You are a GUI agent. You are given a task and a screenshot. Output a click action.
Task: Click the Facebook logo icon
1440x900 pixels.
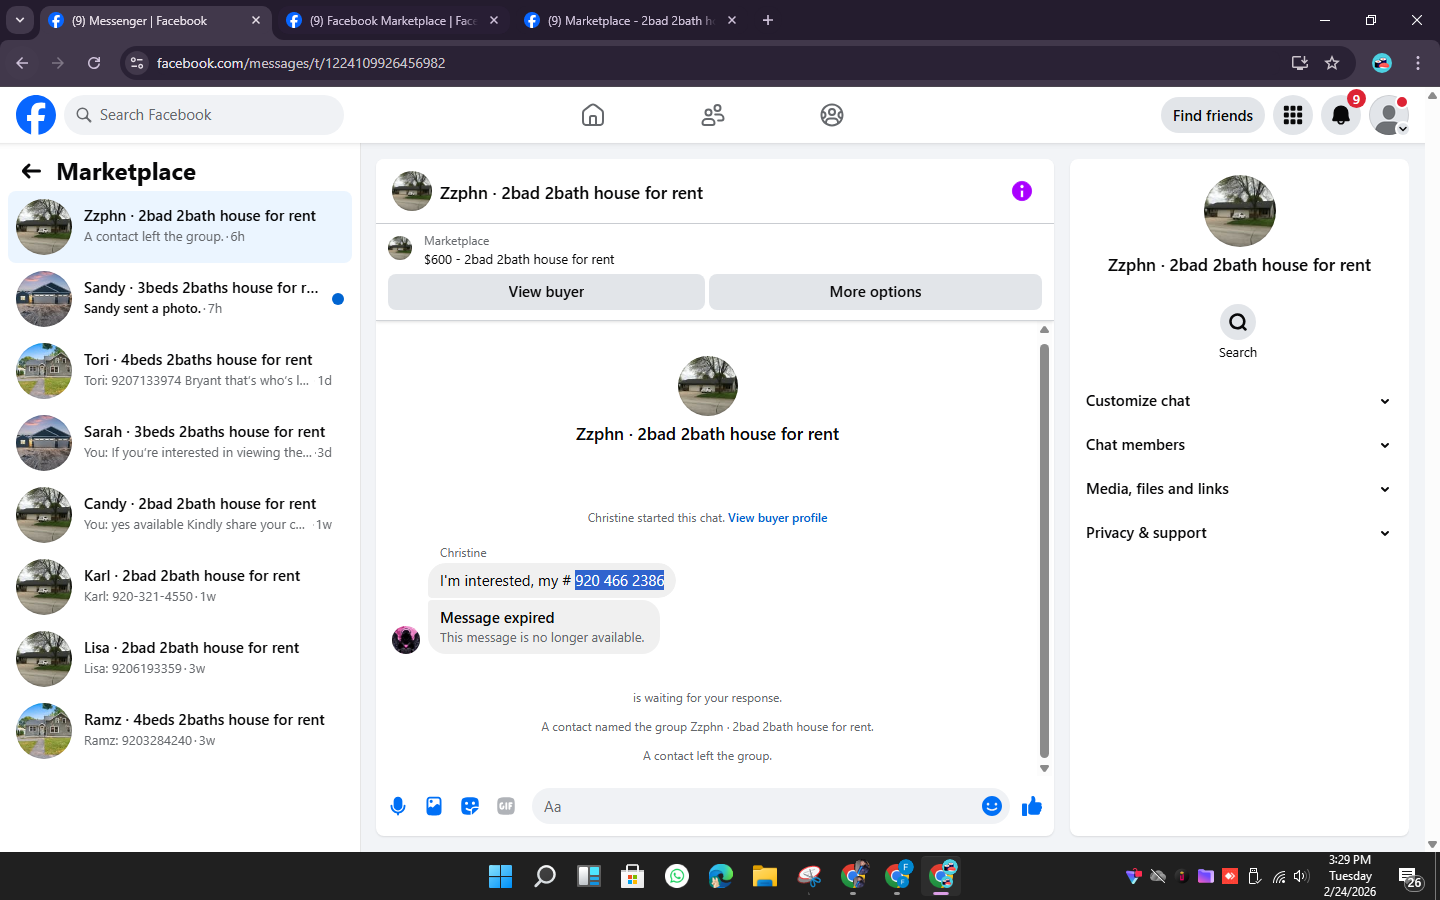coord(36,115)
